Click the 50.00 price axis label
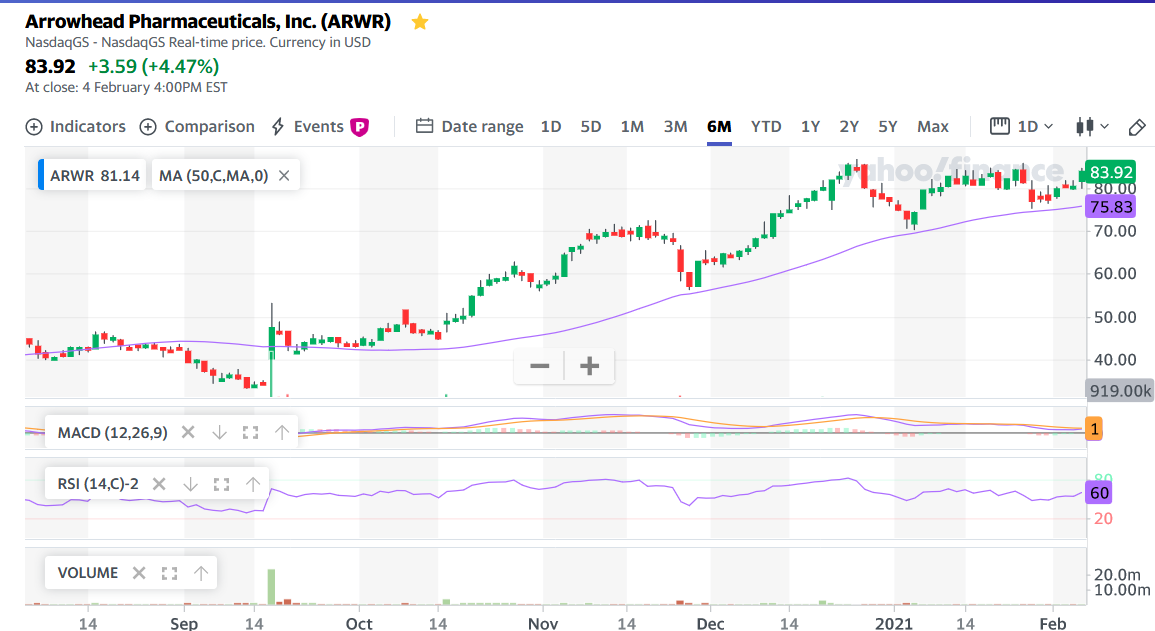Screen dimensions: 1155x631 (1114, 317)
